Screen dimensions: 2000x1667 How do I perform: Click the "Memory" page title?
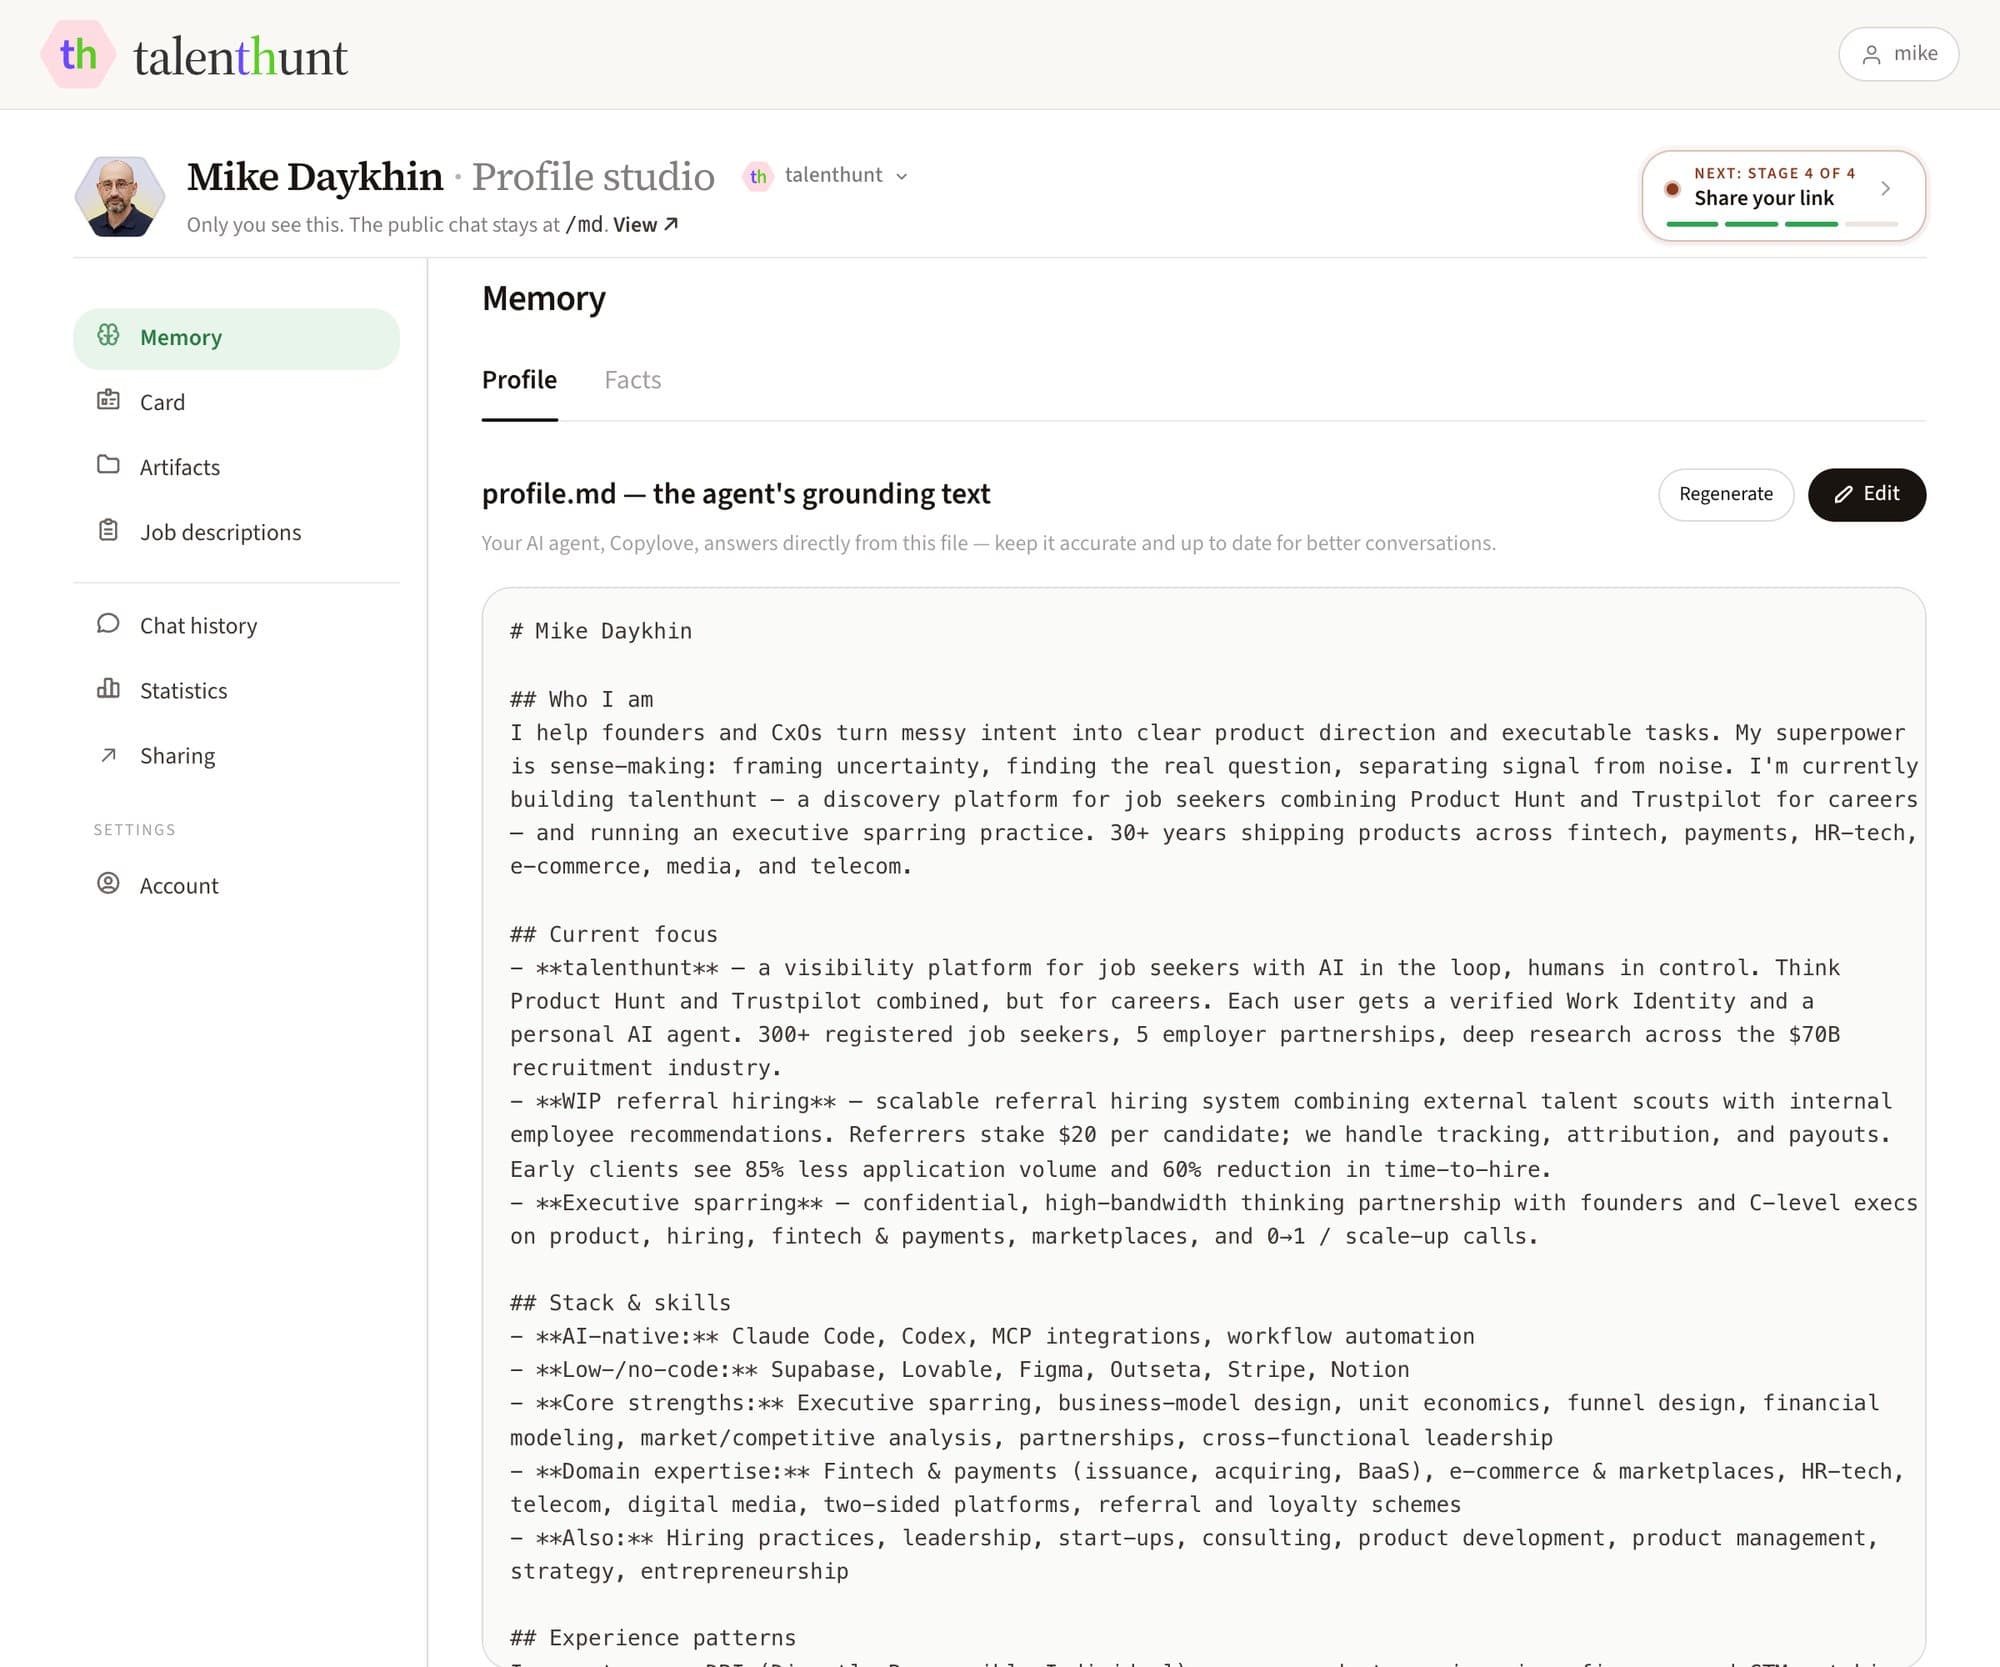tap(544, 299)
